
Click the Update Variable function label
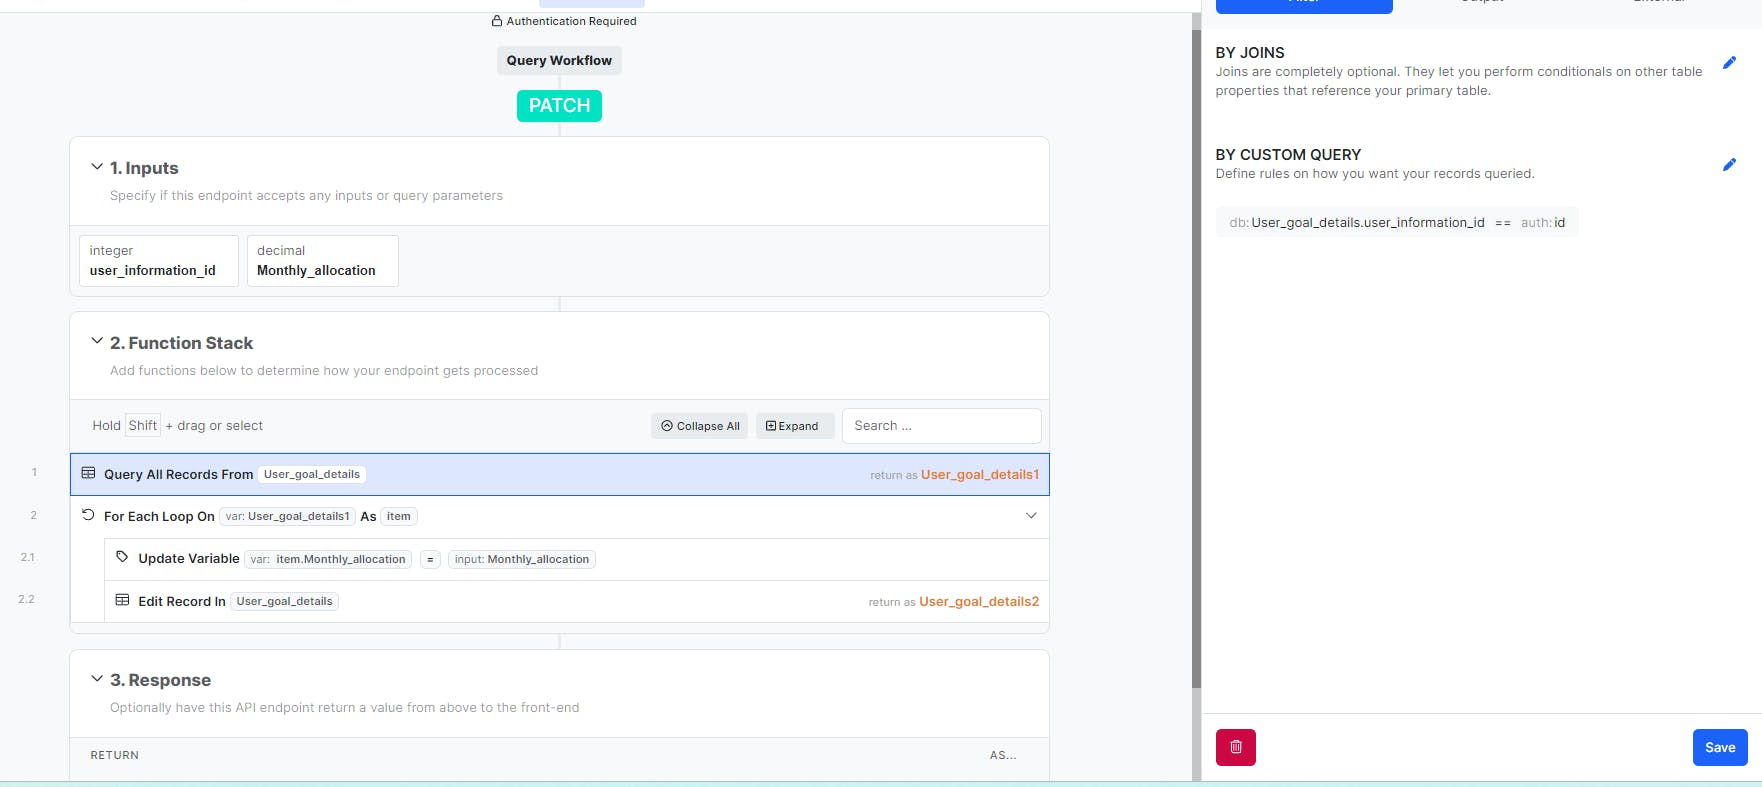pyautogui.click(x=189, y=559)
